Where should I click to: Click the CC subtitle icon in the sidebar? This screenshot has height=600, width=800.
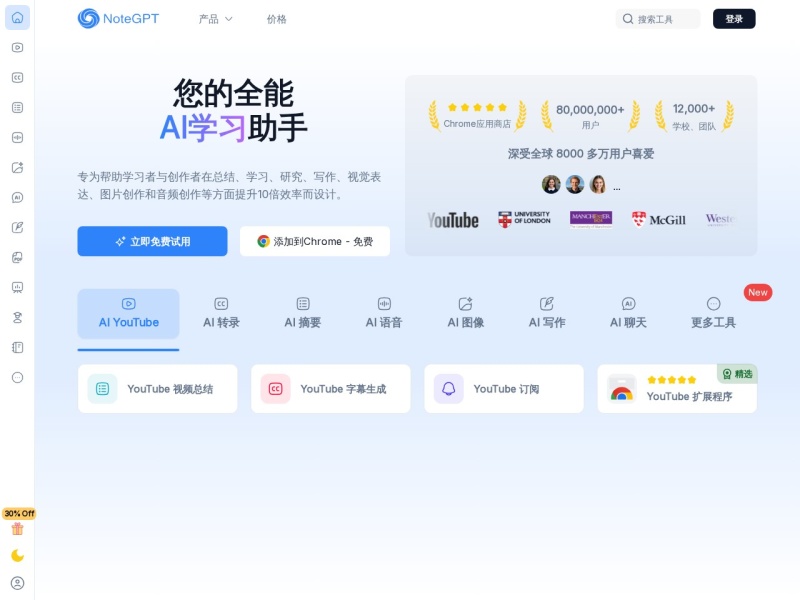click(x=16, y=76)
